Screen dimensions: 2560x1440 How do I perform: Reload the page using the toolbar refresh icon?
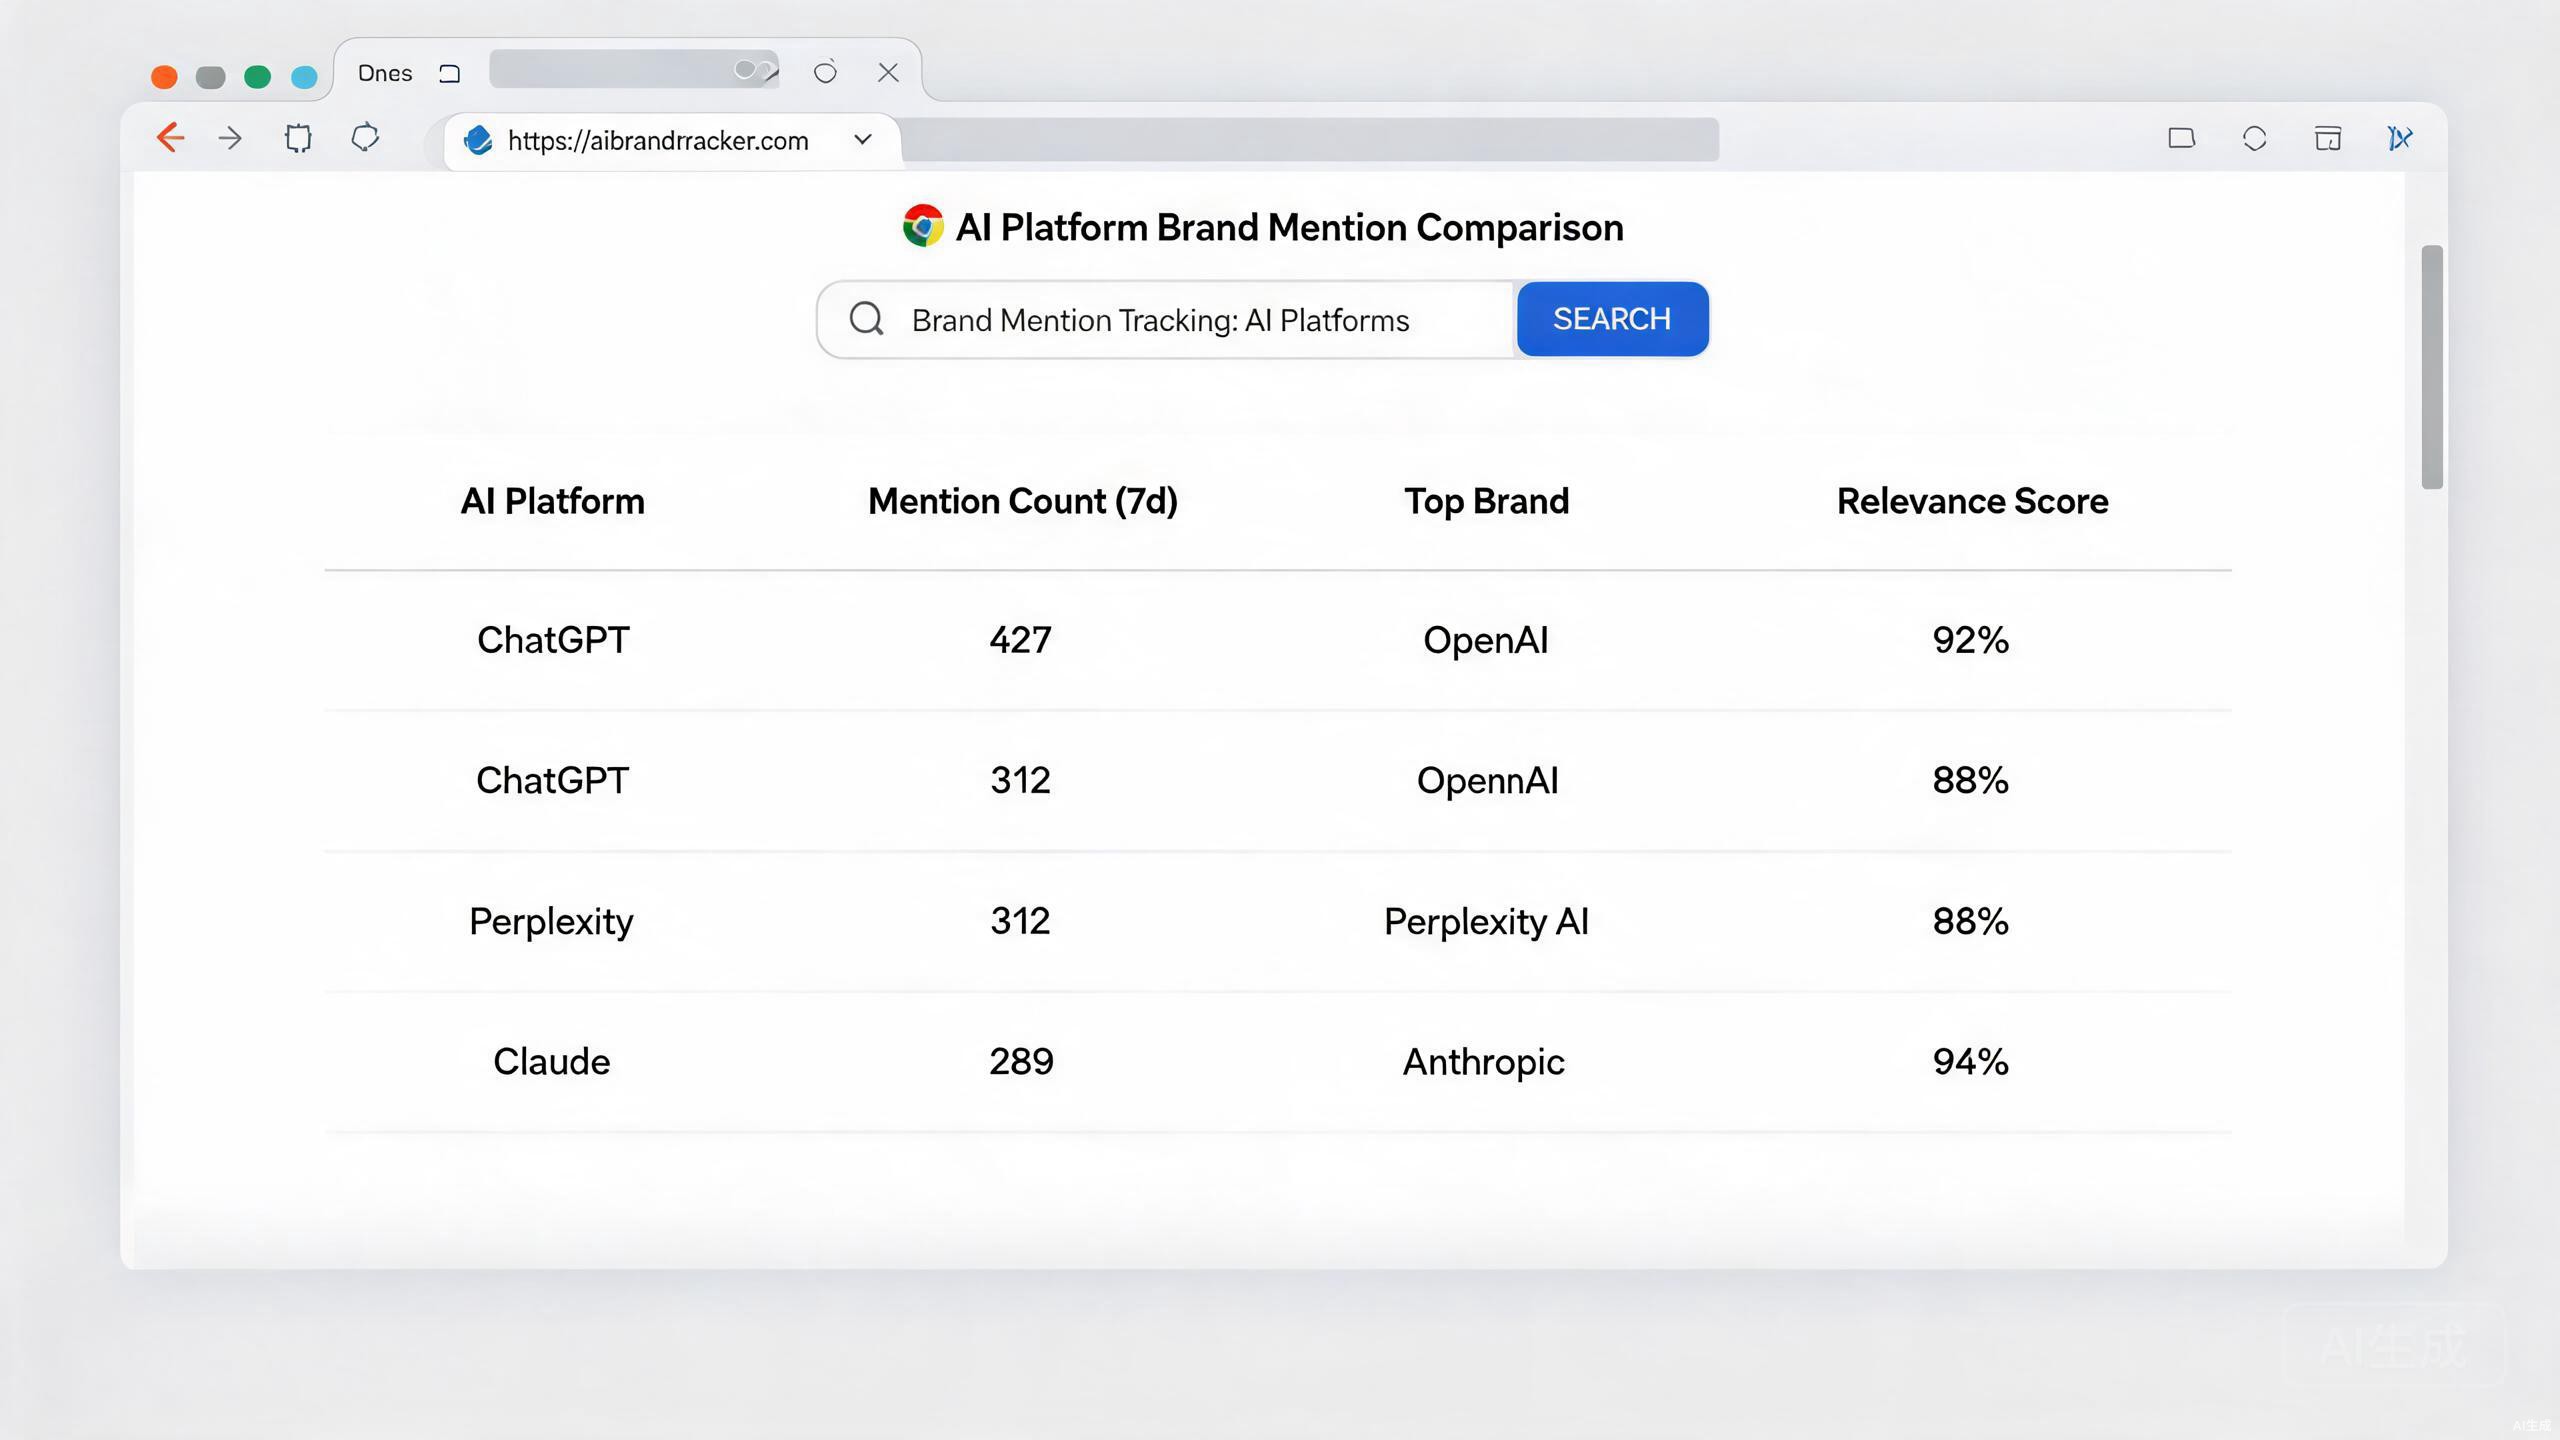click(x=365, y=137)
